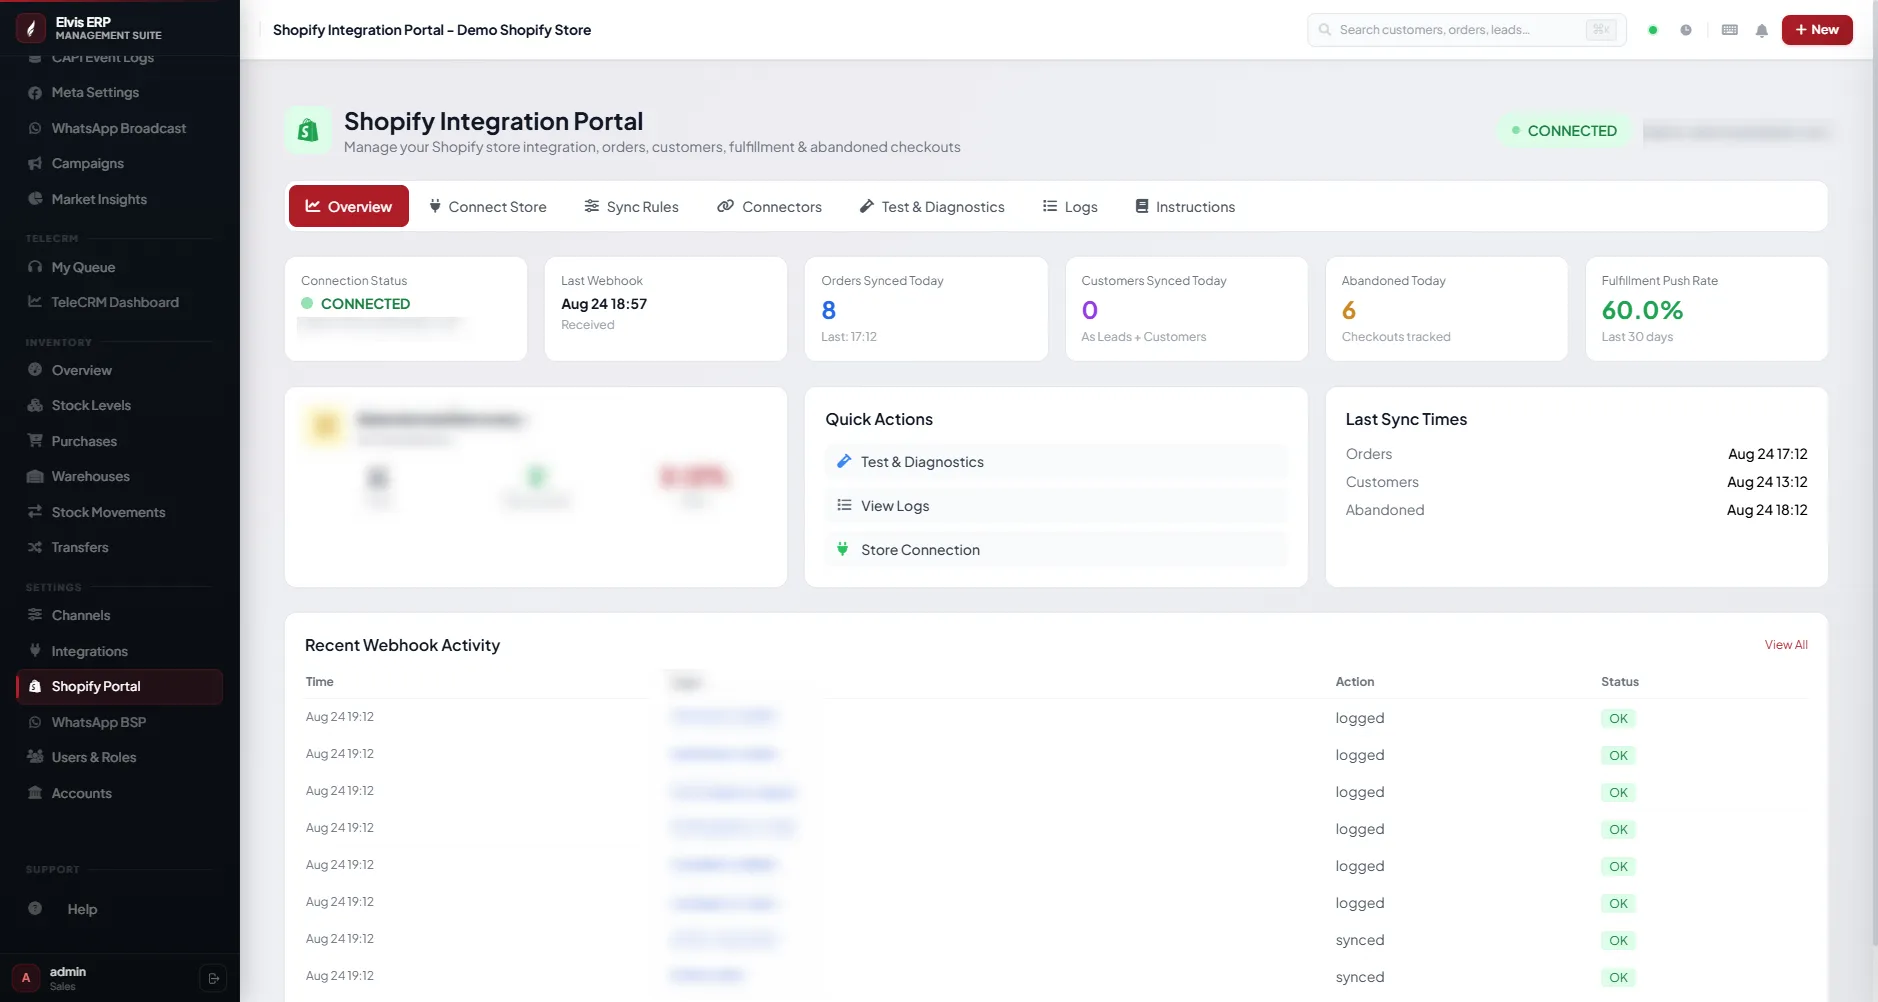Click the wrench icon beside Test & Diagnostics quick action
This screenshot has width=1878, height=1002.
point(844,462)
